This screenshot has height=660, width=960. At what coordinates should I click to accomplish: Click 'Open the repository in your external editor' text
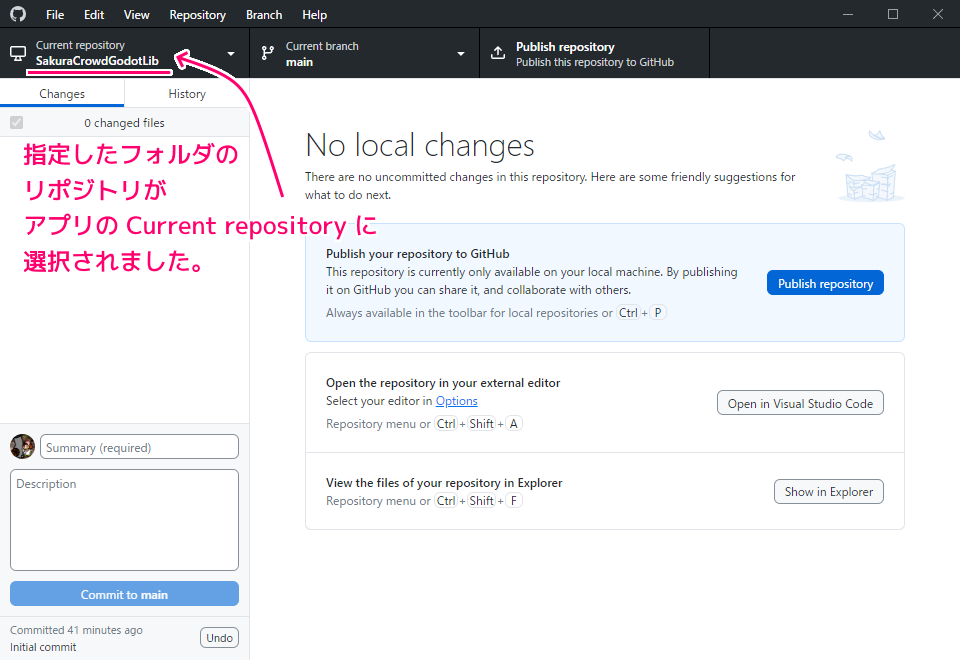point(443,383)
